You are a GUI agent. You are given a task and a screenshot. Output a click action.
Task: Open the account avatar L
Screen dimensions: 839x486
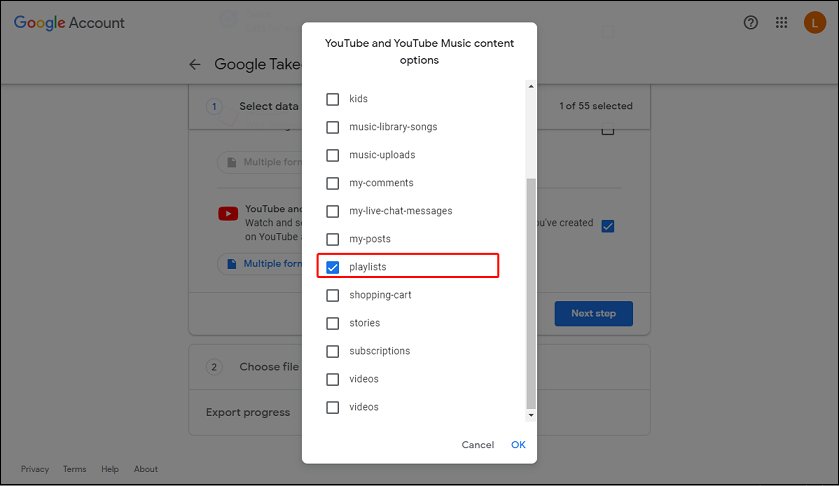point(814,22)
